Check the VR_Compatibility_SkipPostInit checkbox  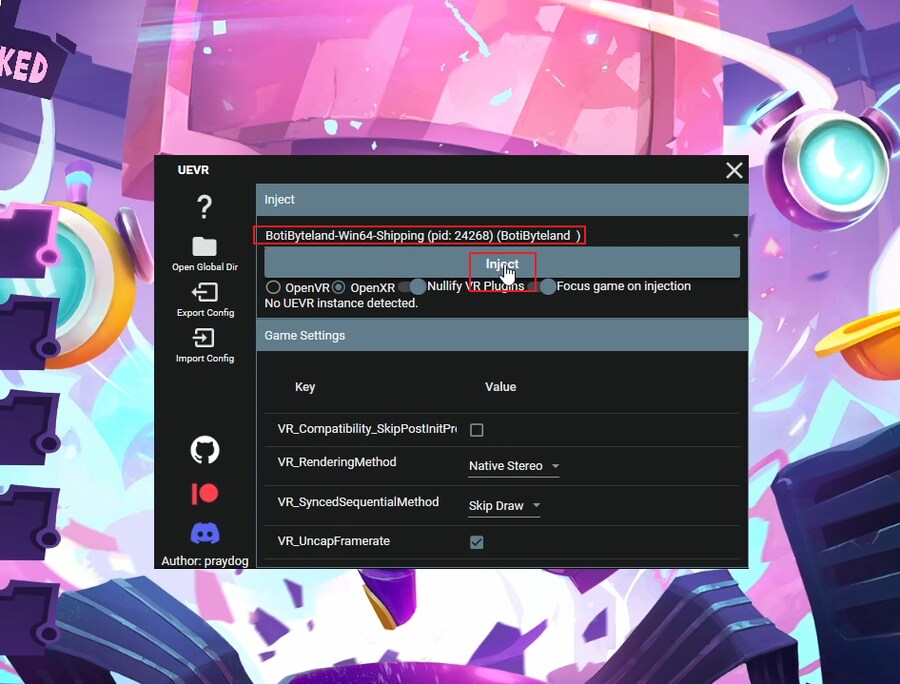[x=477, y=430]
